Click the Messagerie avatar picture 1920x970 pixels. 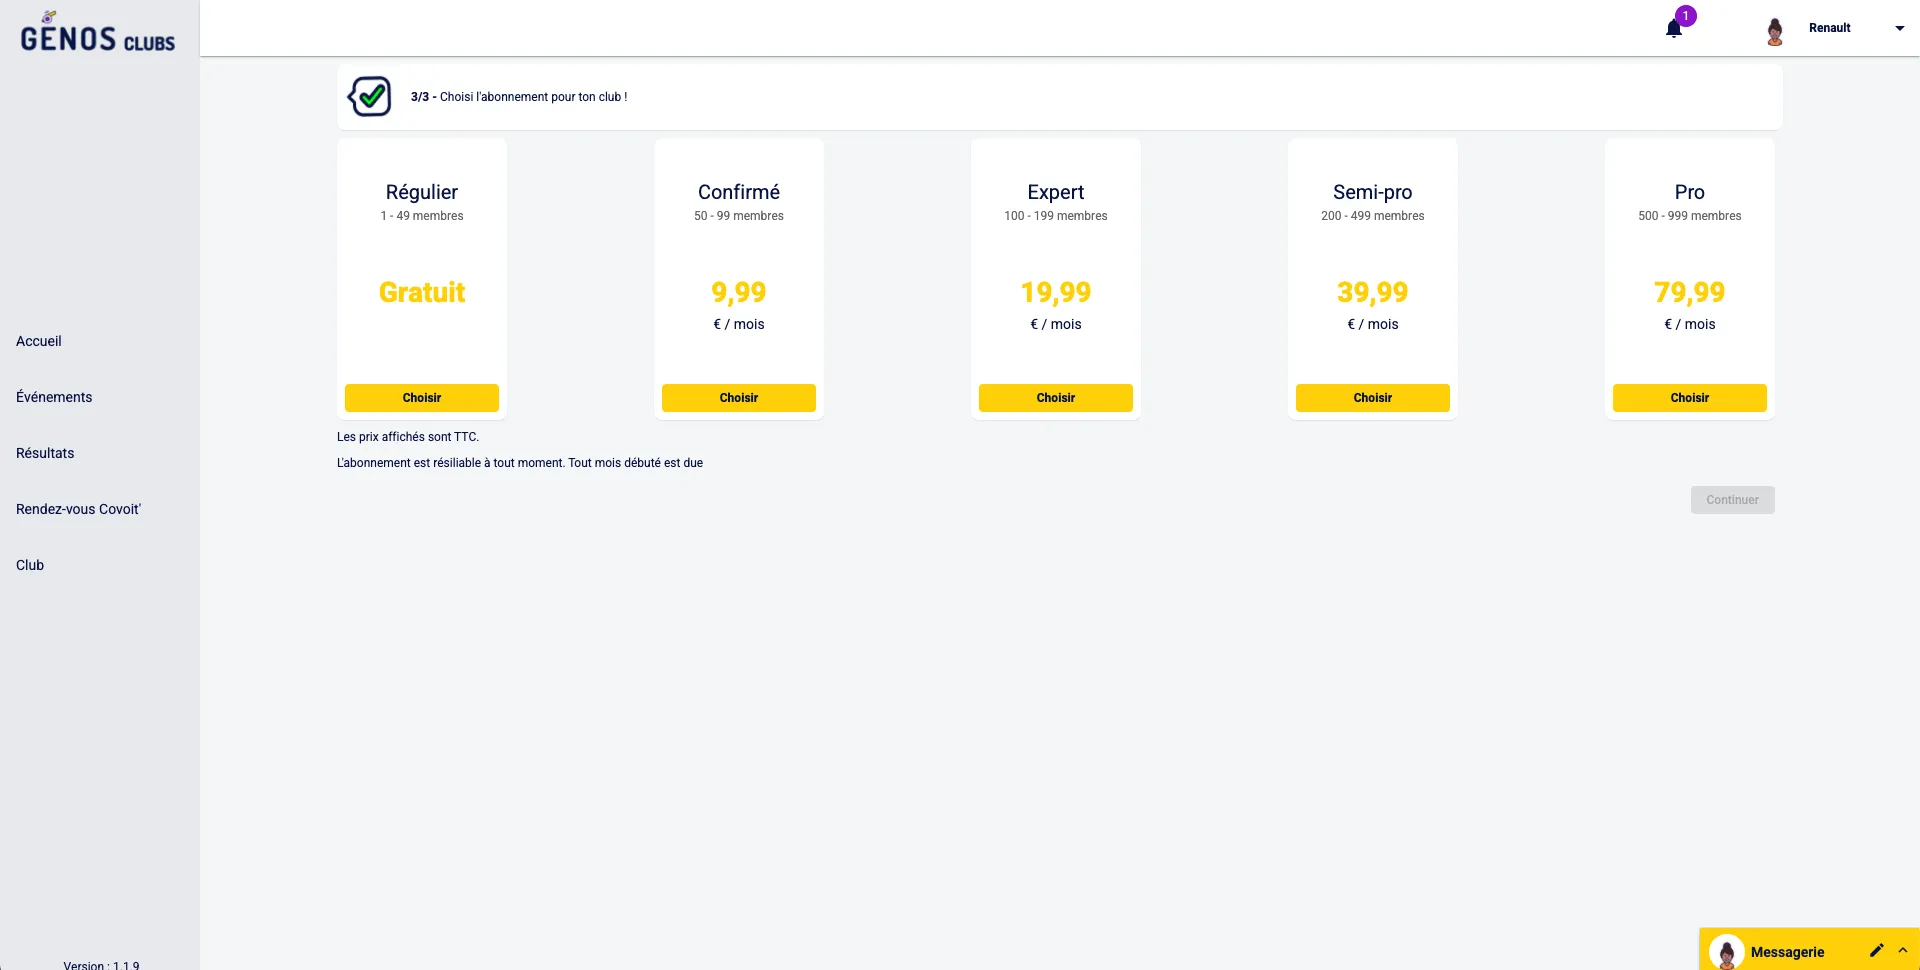(x=1726, y=952)
